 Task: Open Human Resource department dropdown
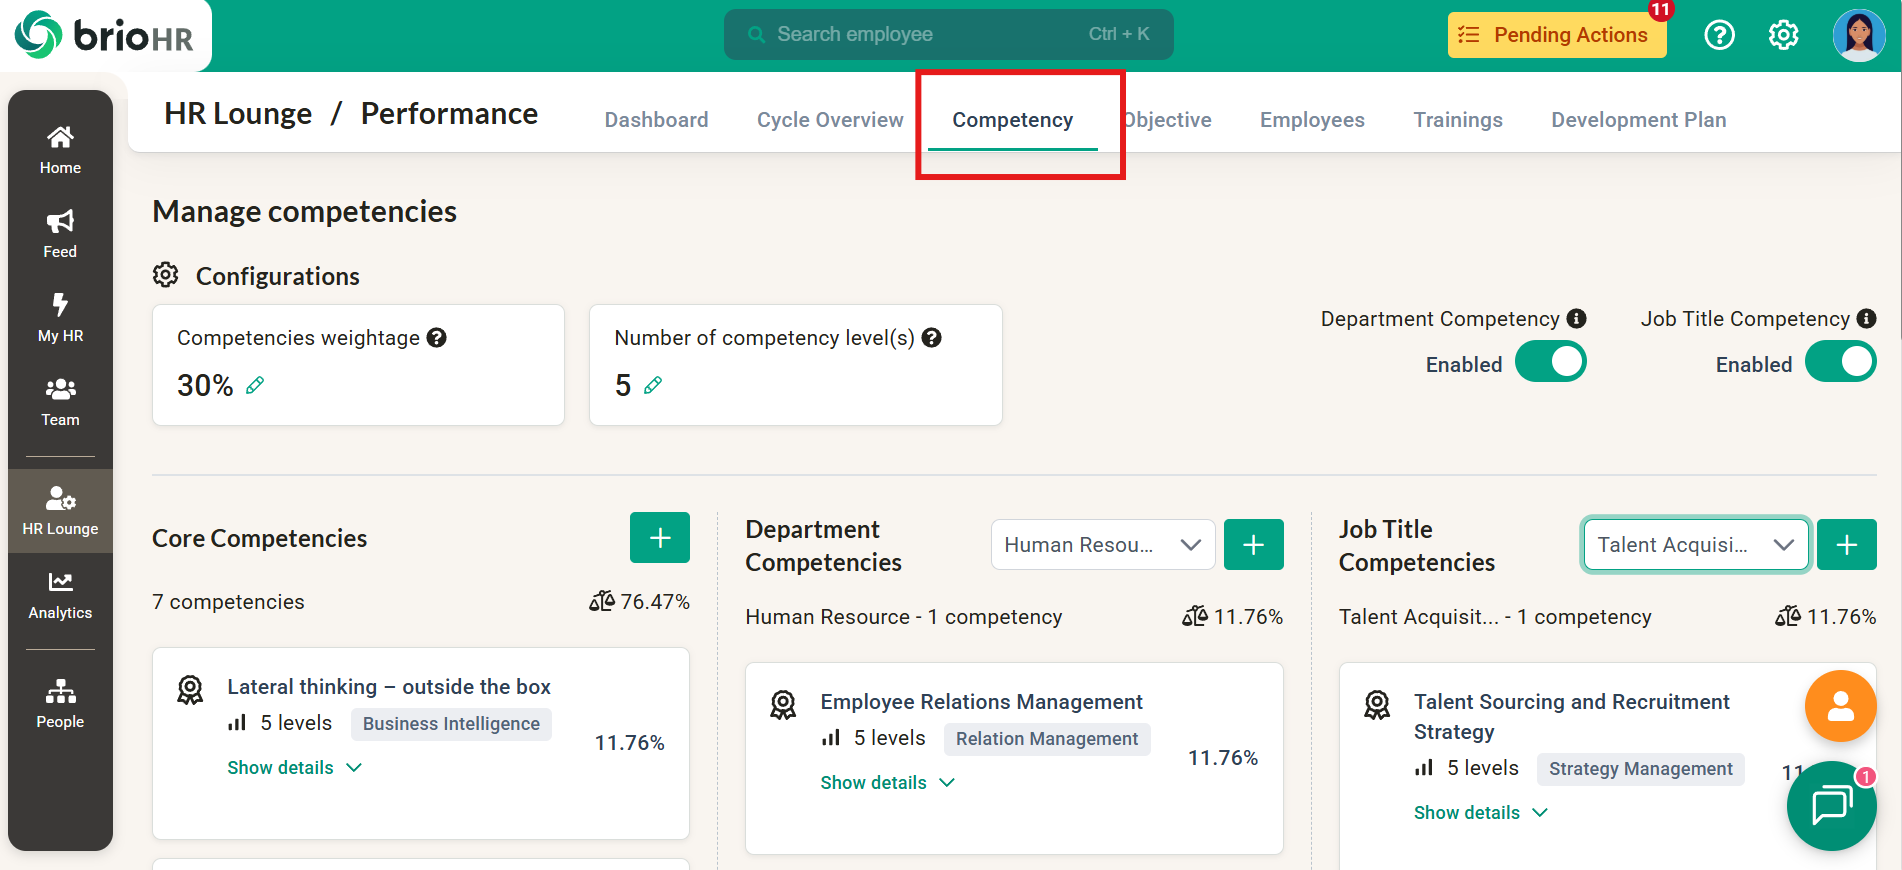click(1102, 545)
